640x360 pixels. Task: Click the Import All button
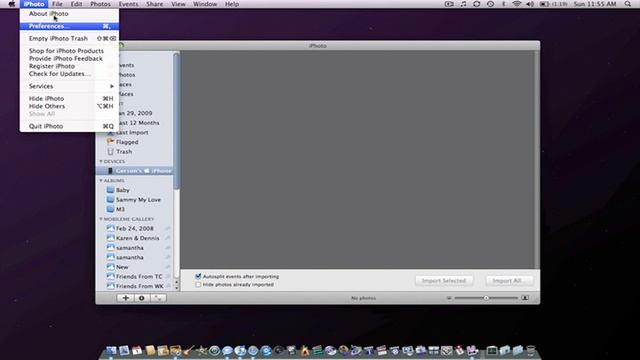509,281
